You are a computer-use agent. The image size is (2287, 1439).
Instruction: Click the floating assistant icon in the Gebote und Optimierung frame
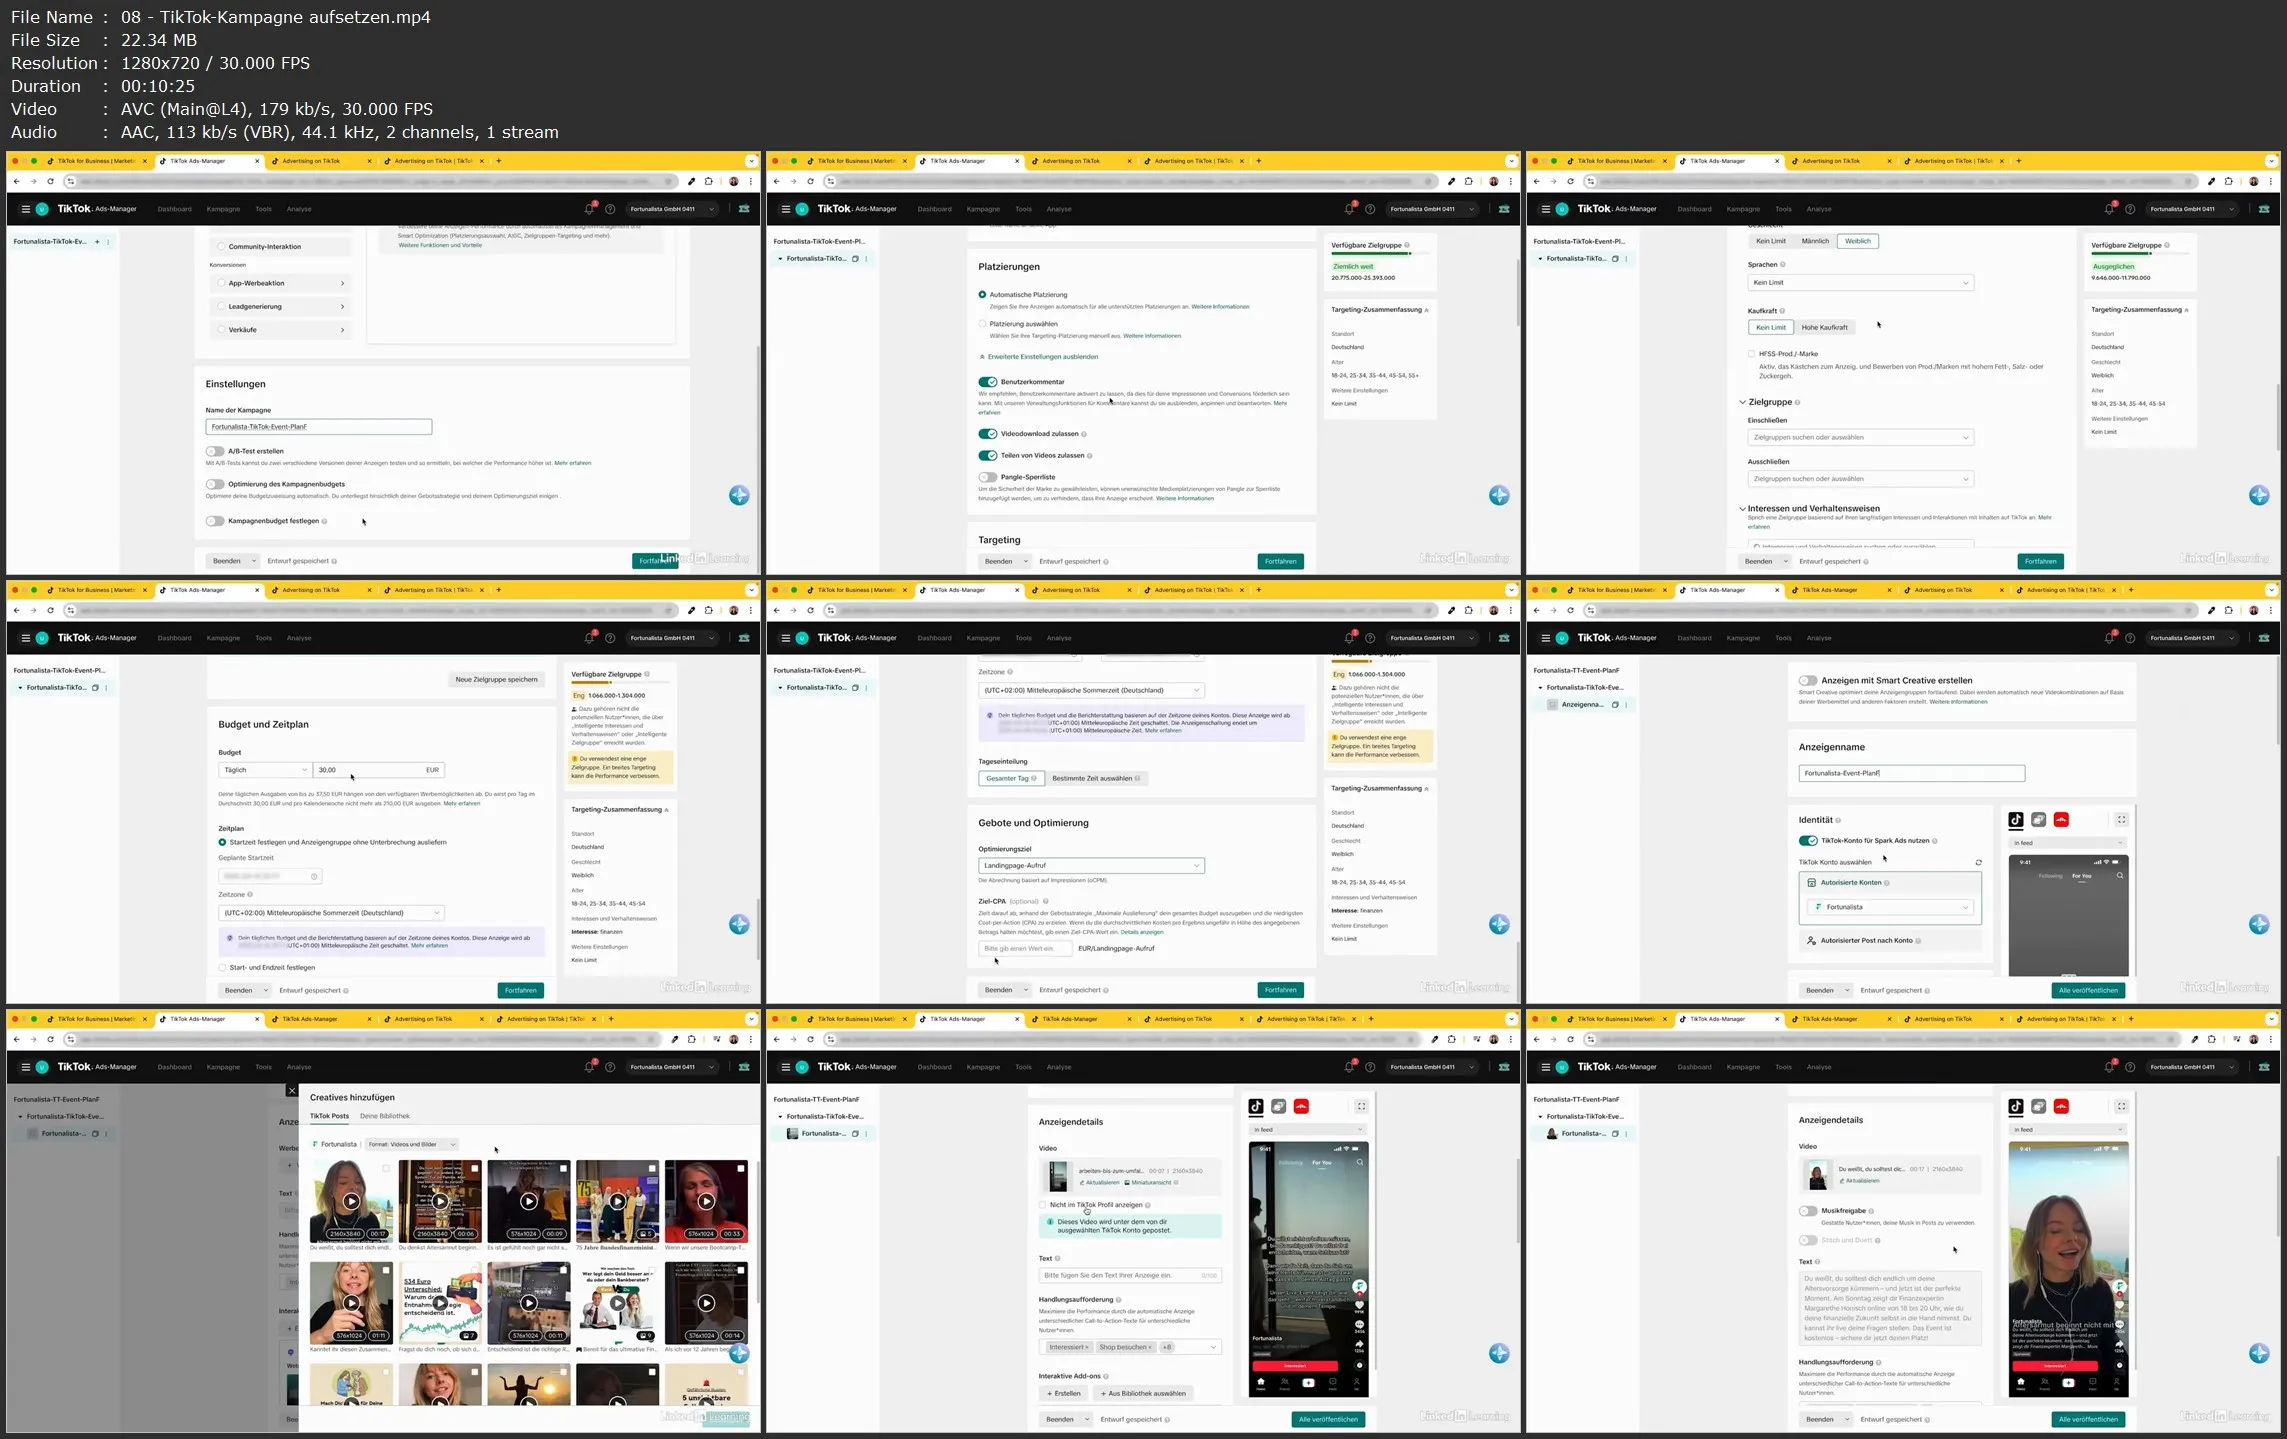coord(1499,924)
